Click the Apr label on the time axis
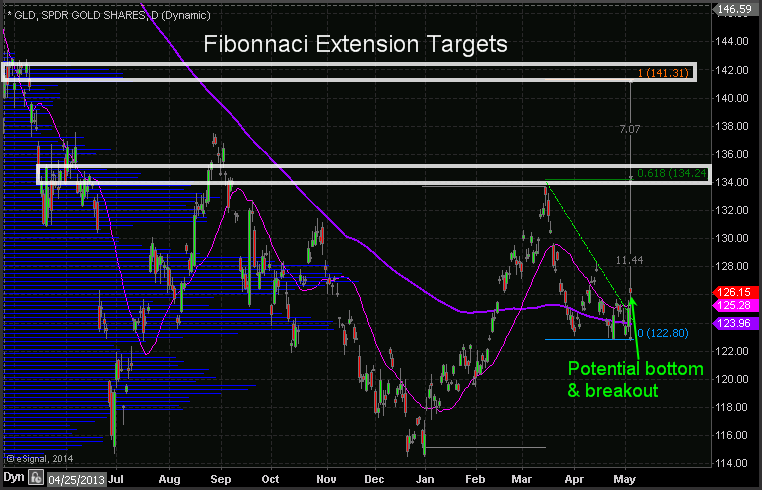Viewport: 762px width, 490px height. (x=574, y=479)
